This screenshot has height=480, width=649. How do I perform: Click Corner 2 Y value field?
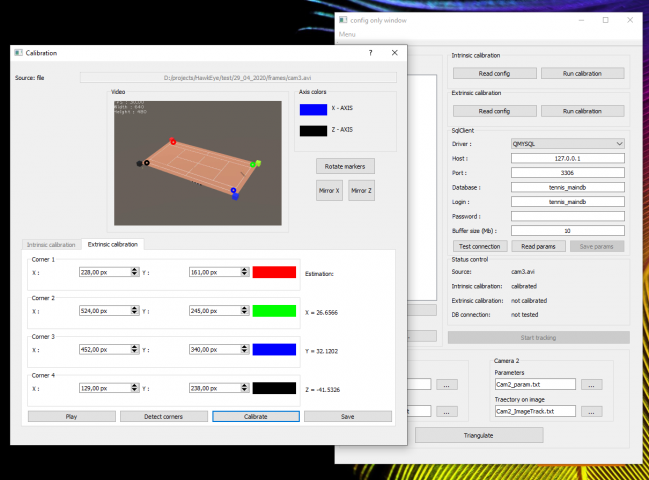pyautogui.click(x=215, y=311)
